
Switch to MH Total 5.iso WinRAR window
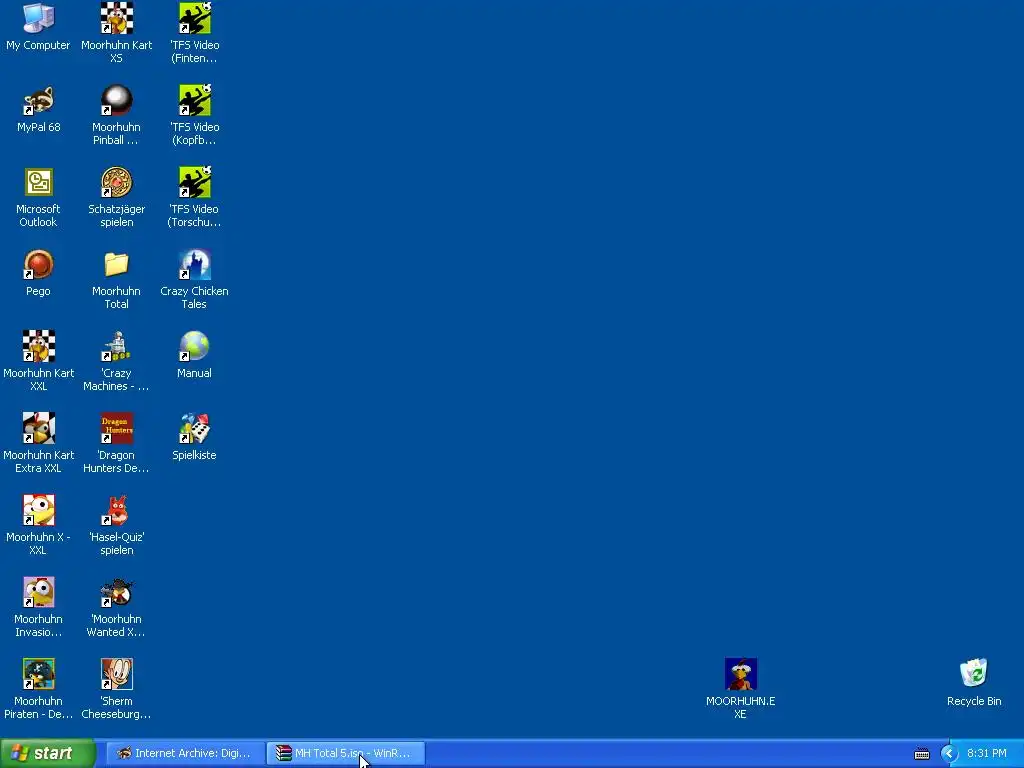(x=345, y=754)
